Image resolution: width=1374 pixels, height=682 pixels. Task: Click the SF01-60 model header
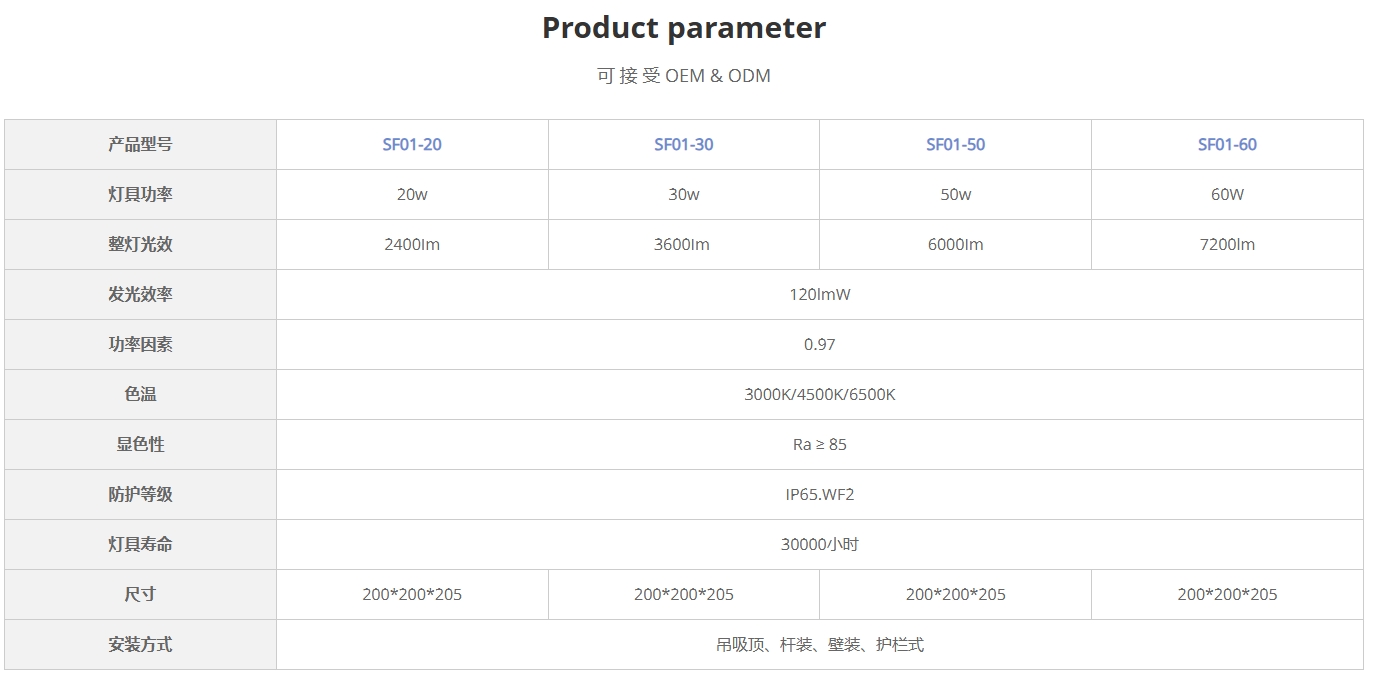coord(1227,144)
